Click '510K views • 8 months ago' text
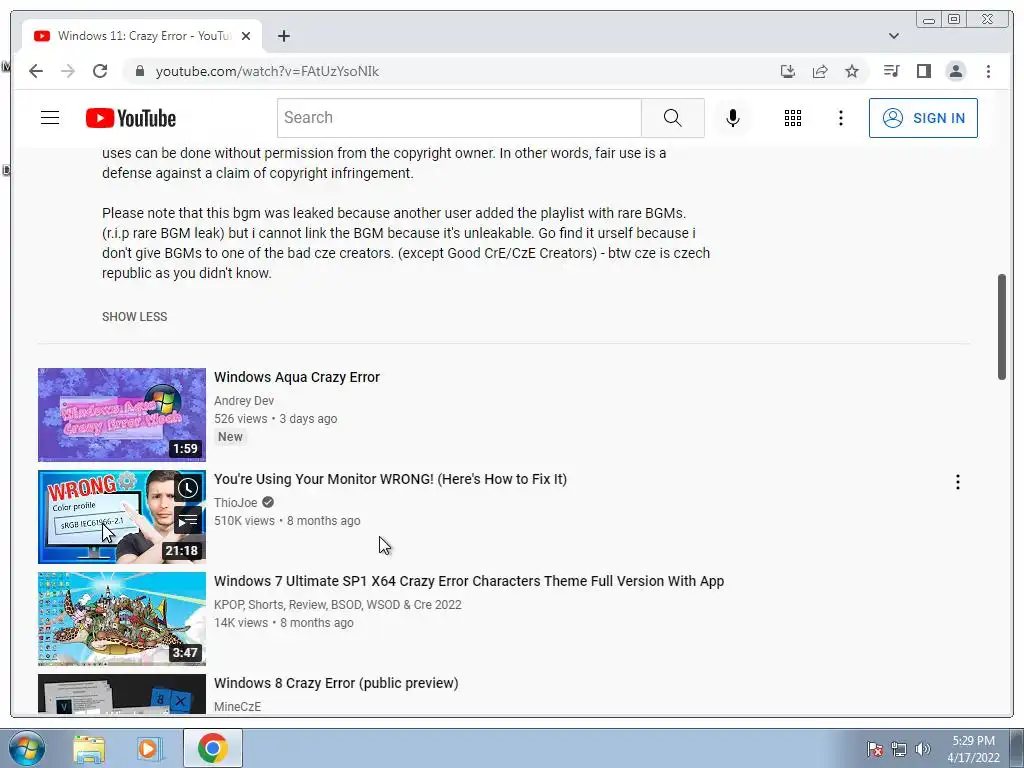 coord(287,520)
